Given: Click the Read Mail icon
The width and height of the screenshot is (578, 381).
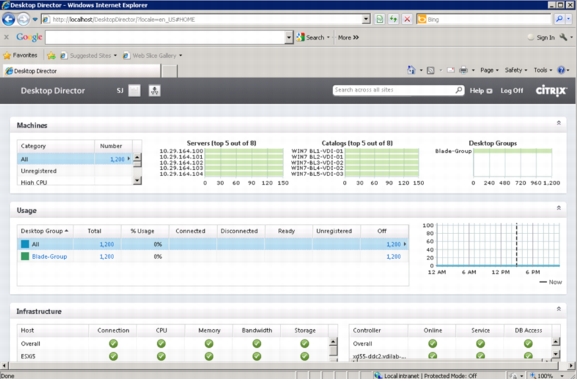Looking at the screenshot, I should click(450, 70).
